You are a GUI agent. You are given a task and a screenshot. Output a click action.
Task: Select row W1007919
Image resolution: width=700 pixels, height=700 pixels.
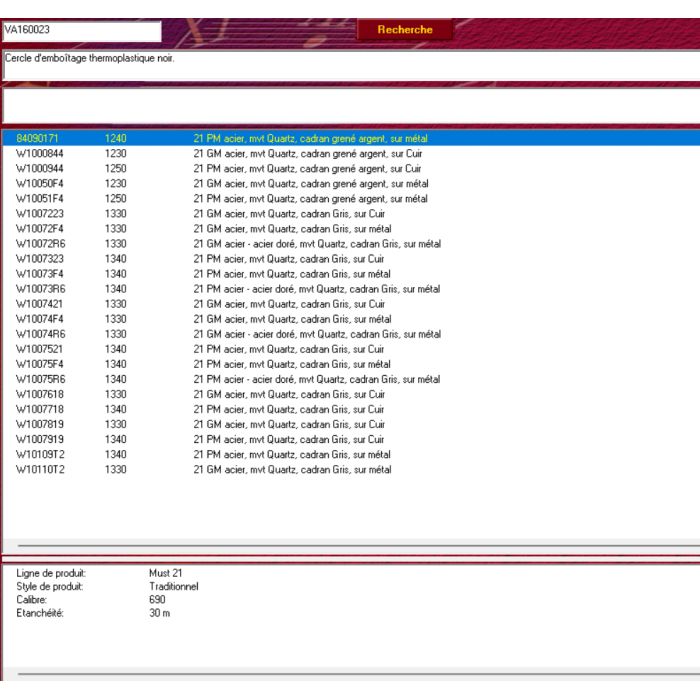[351, 439]
